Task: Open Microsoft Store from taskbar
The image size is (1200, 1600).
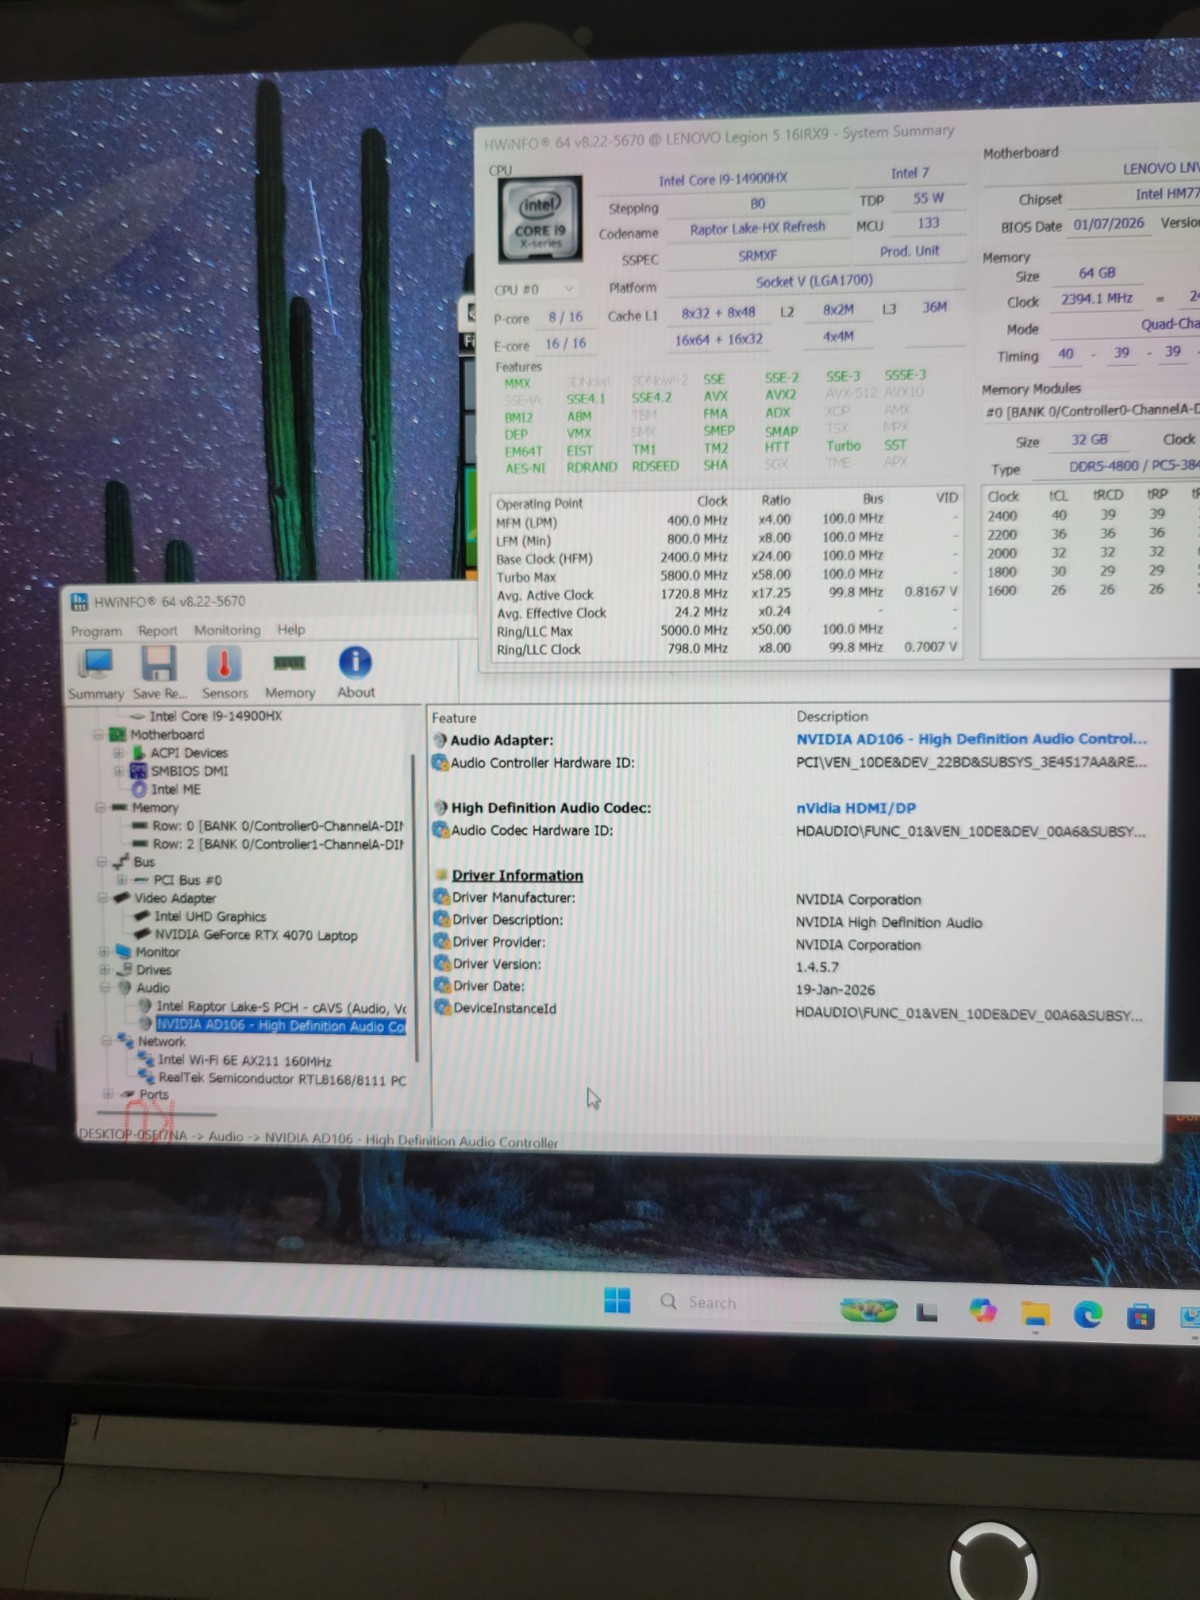Action: pos(1140,1317)
